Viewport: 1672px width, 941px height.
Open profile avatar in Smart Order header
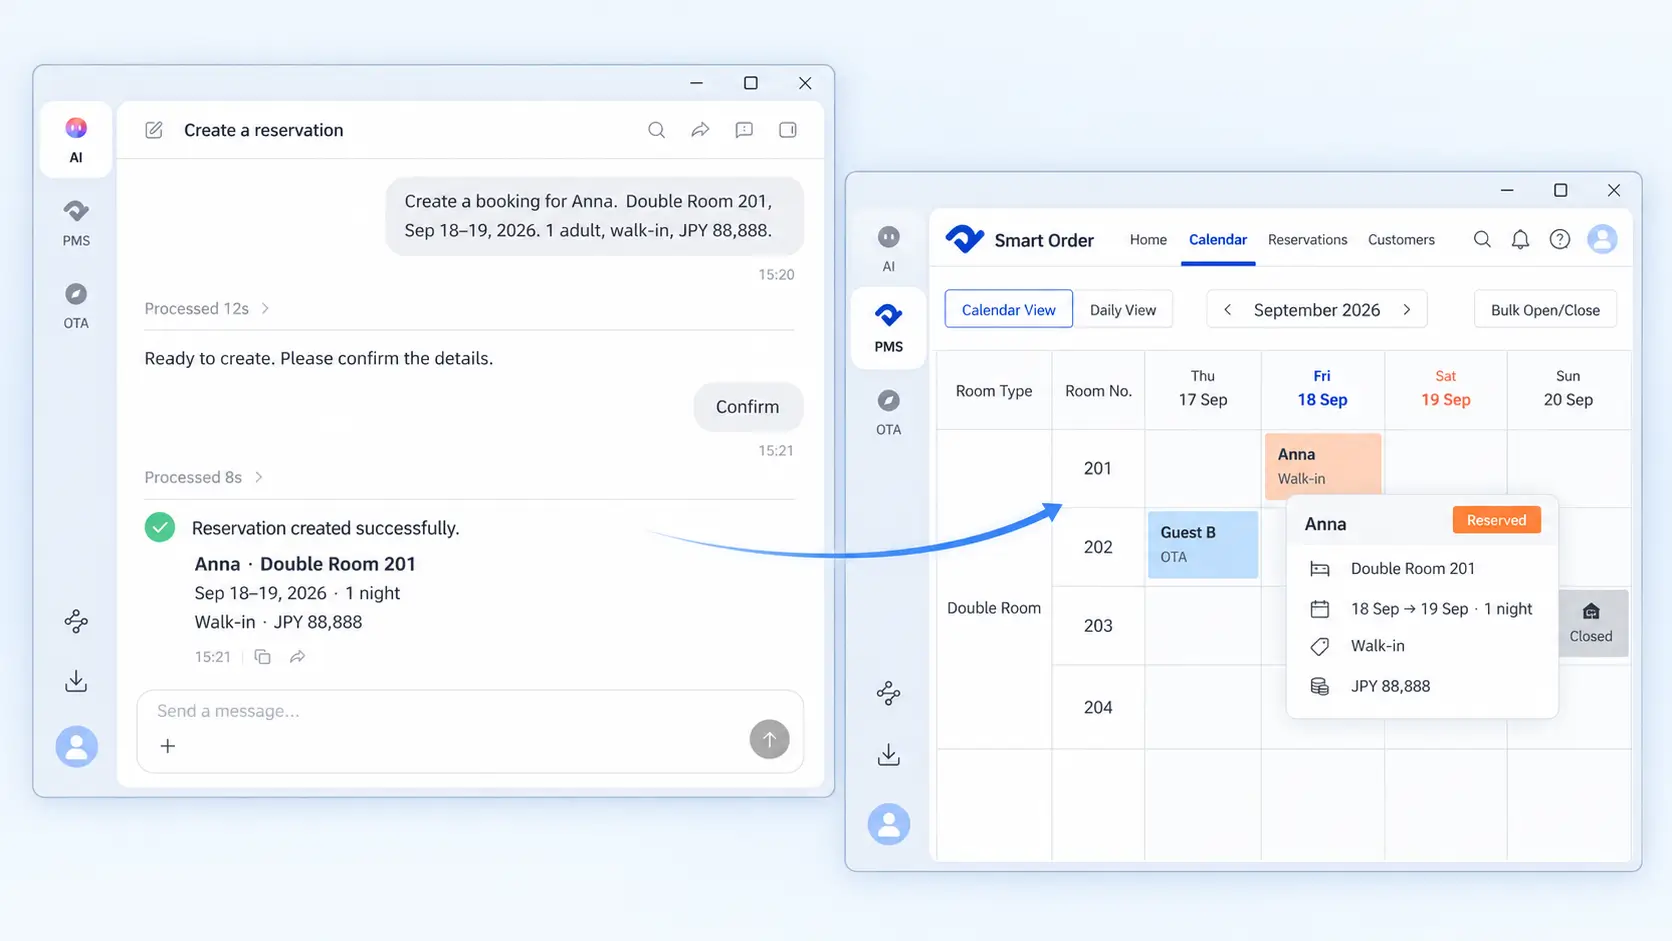1602,239
